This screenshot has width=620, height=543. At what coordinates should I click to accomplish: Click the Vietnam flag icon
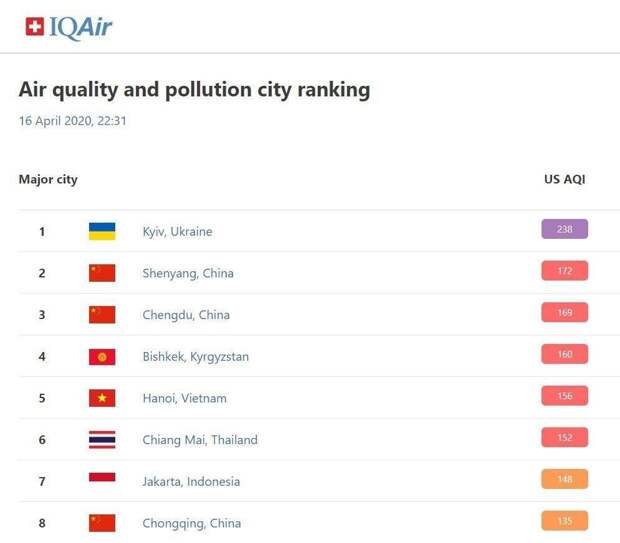[102, 398]
